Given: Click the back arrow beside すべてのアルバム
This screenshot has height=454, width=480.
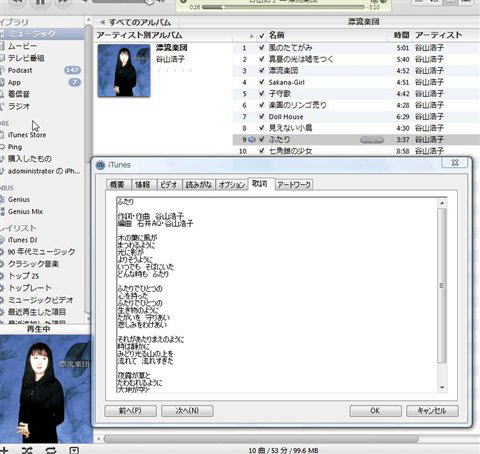Looking at the screenshot, I should (x=102, y=22).
